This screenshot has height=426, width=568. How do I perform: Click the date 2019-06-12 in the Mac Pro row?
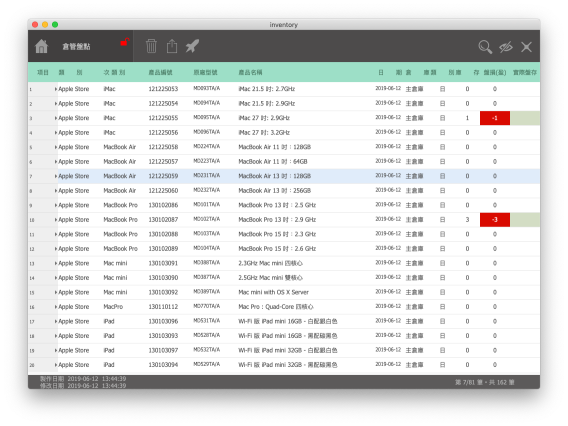(x=388, y=306)
